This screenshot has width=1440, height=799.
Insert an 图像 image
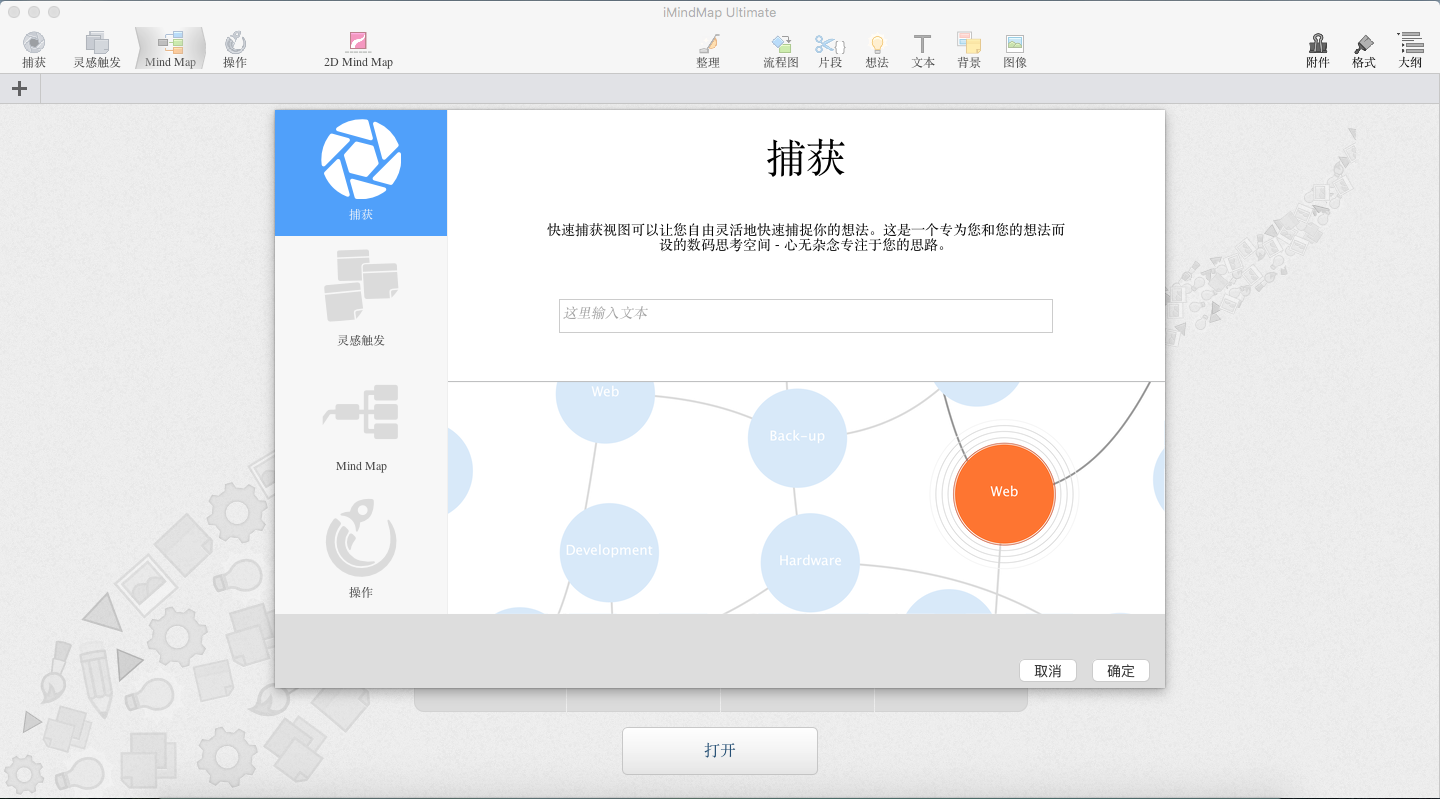pyautogui.click(x=1015, y=50)
